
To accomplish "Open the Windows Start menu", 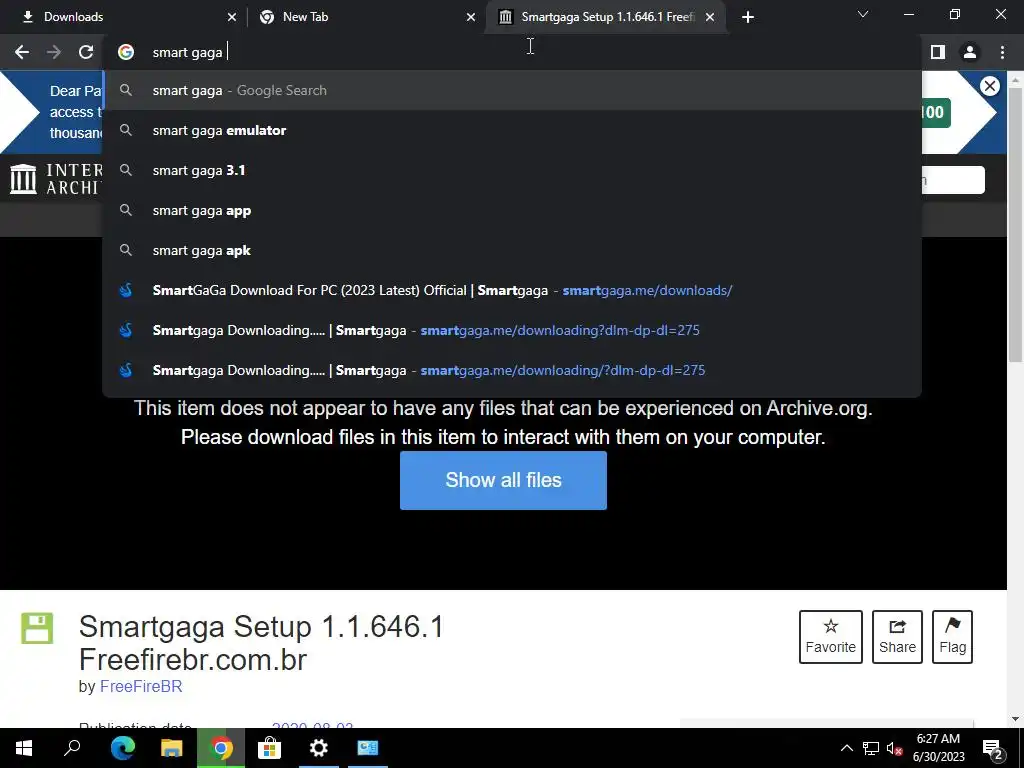I will pos(24,748).
